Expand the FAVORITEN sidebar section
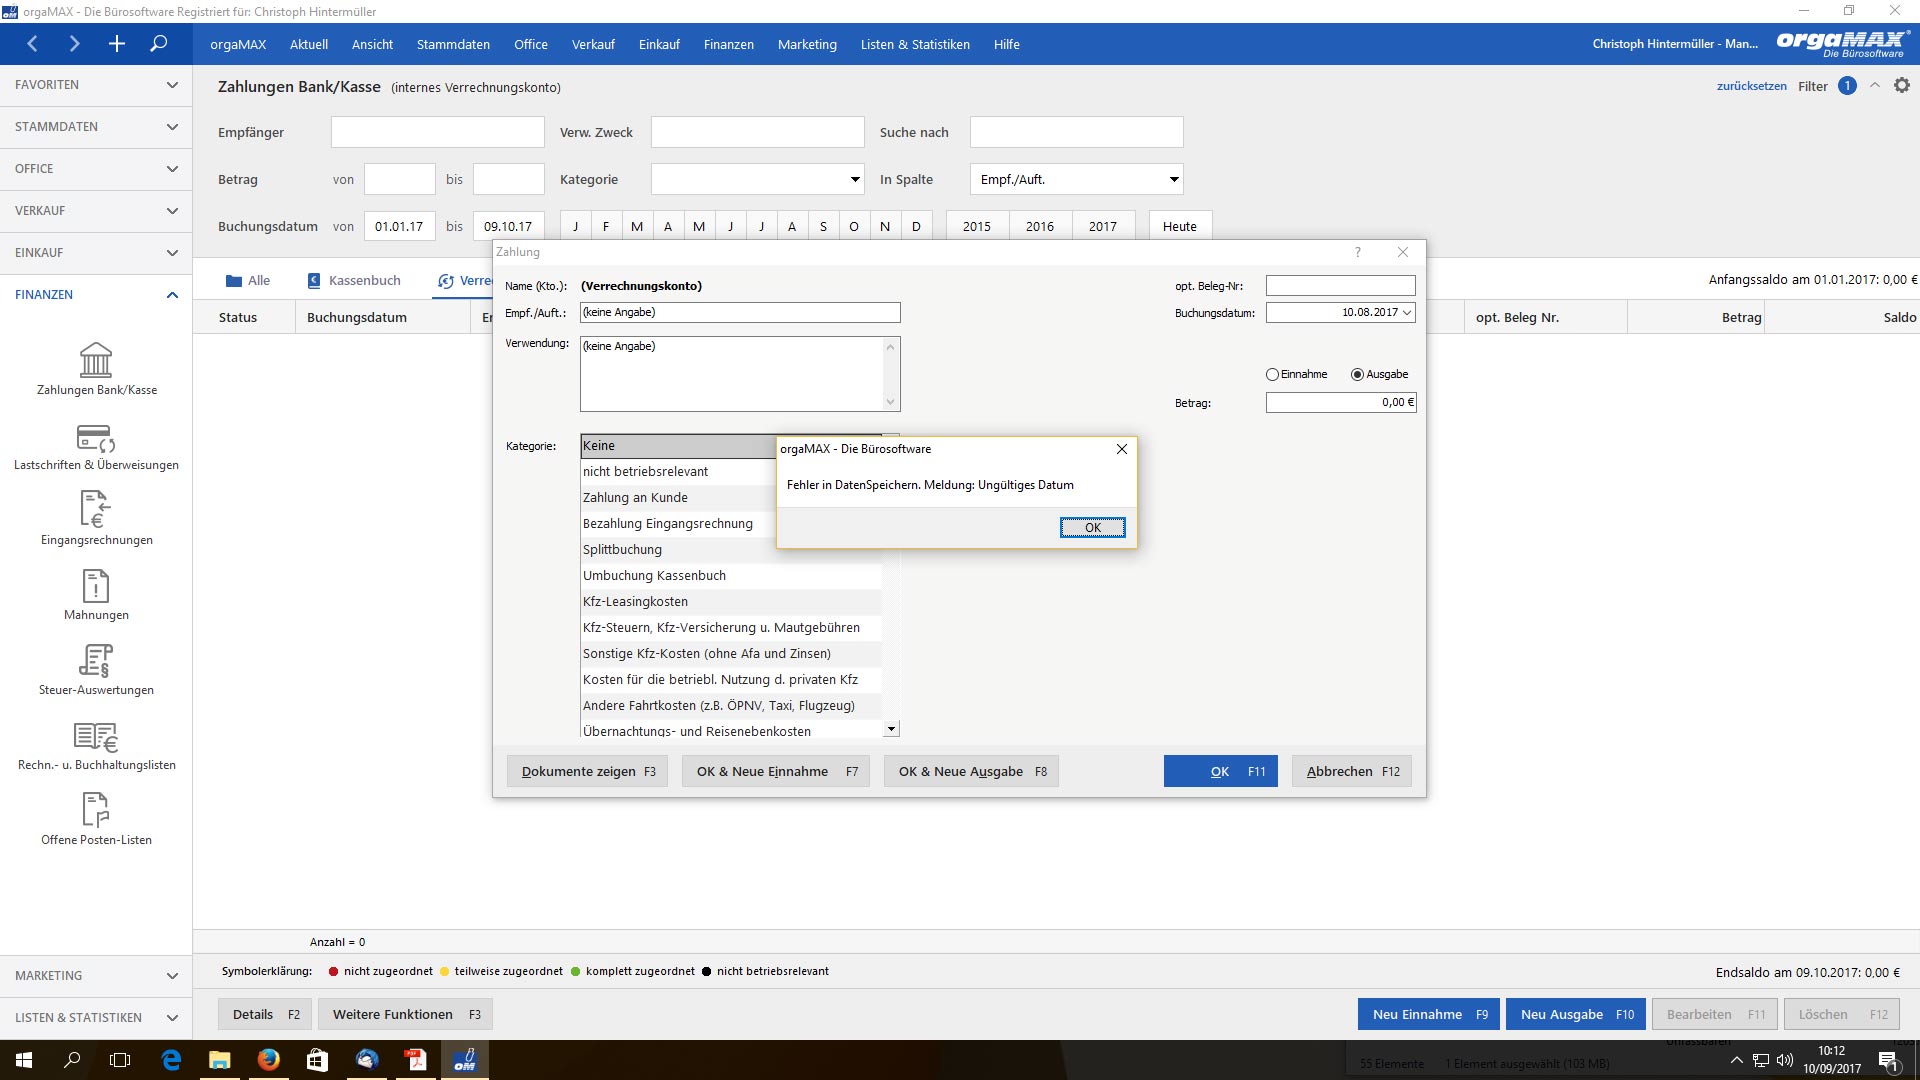 (x=96, y=85)
